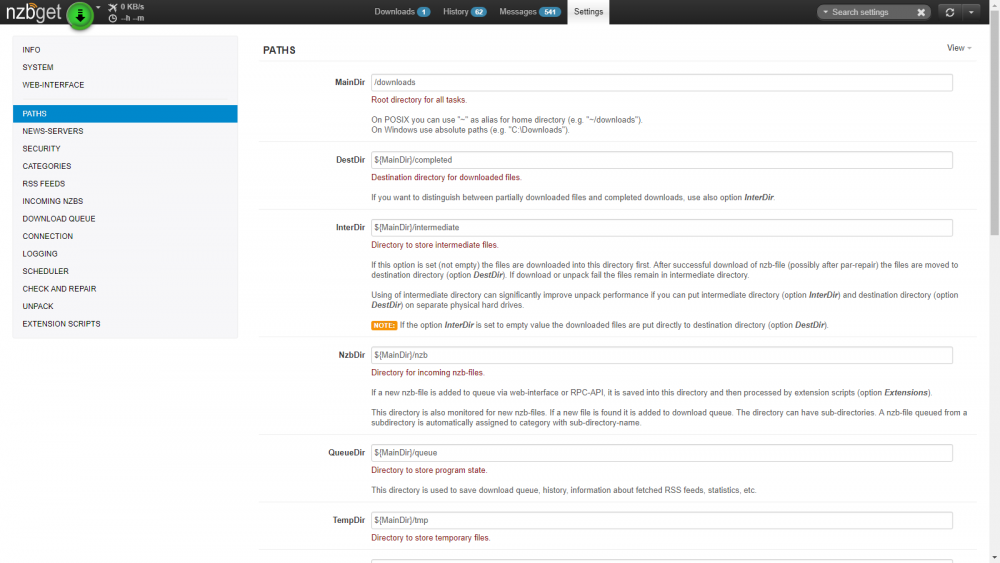Follow the InterDir link under DestDir description
The image size is (1000, 563).
(758, 198)
